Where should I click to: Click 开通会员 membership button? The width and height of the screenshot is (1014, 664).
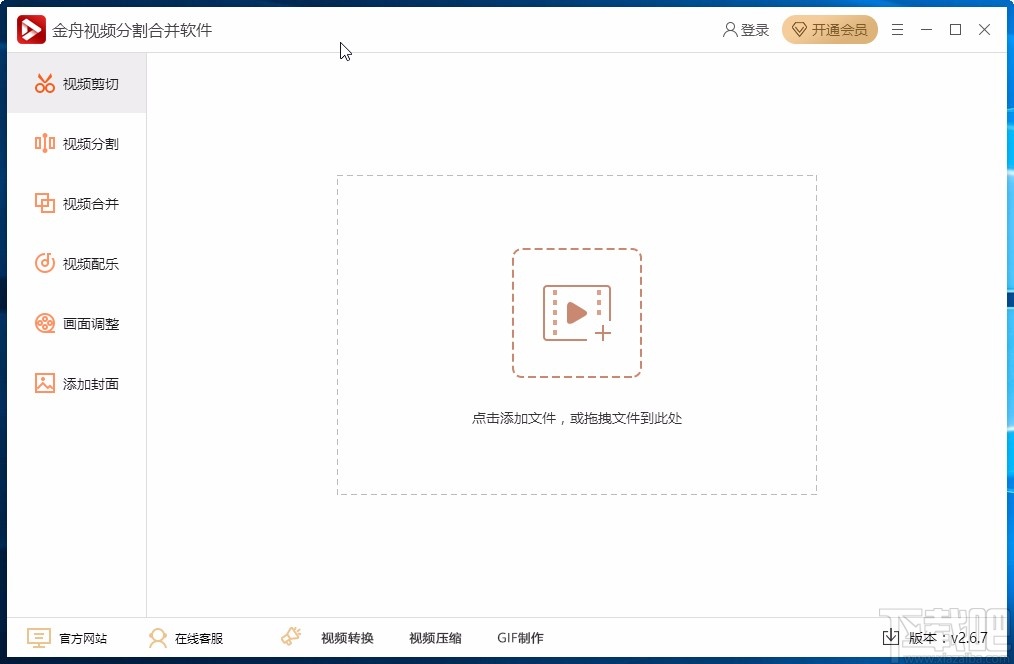(830, 30)
